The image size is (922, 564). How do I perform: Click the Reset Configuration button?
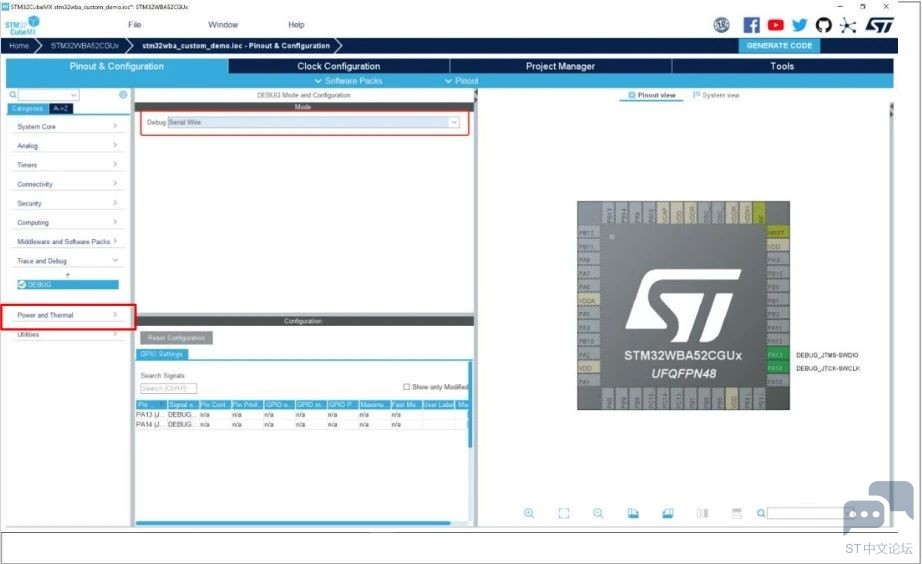tap(176, 338)
